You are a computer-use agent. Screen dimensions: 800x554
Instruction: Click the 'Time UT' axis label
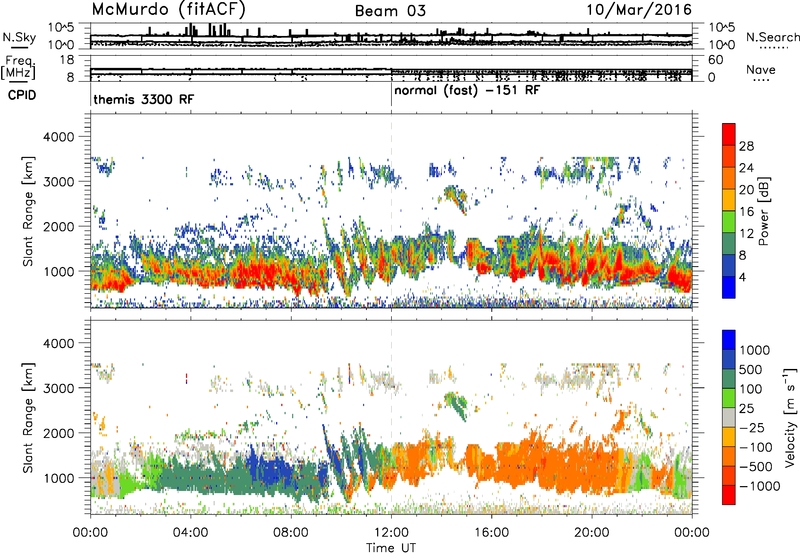tap(391, 548)
